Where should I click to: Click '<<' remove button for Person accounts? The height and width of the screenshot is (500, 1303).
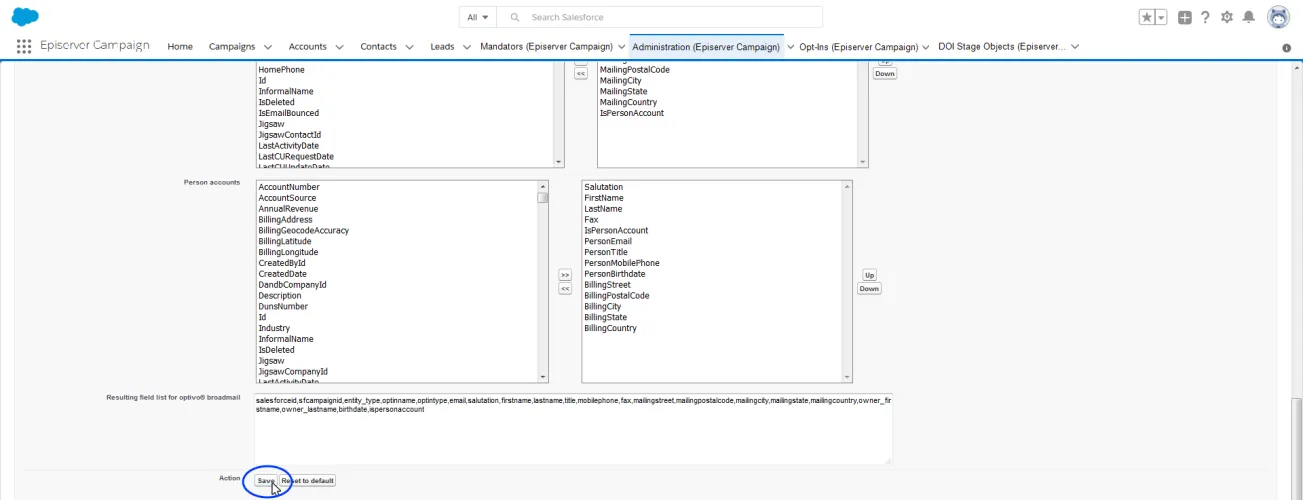[x=565, y=289]
